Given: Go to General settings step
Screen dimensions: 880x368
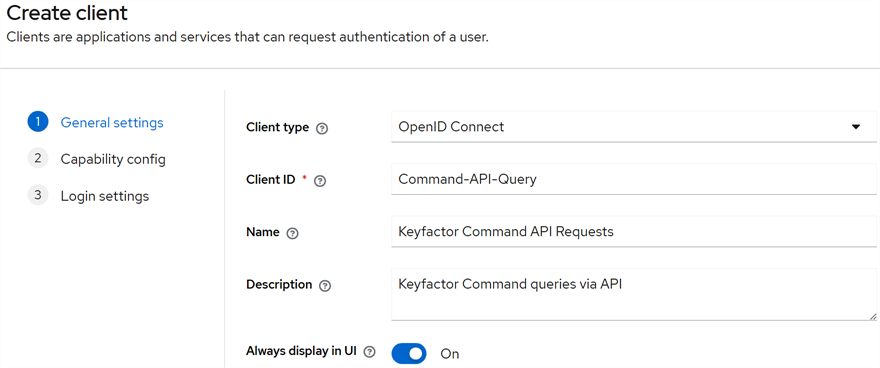Looking at the screenshot, I should pyautogui.click(x=112, y=122).
